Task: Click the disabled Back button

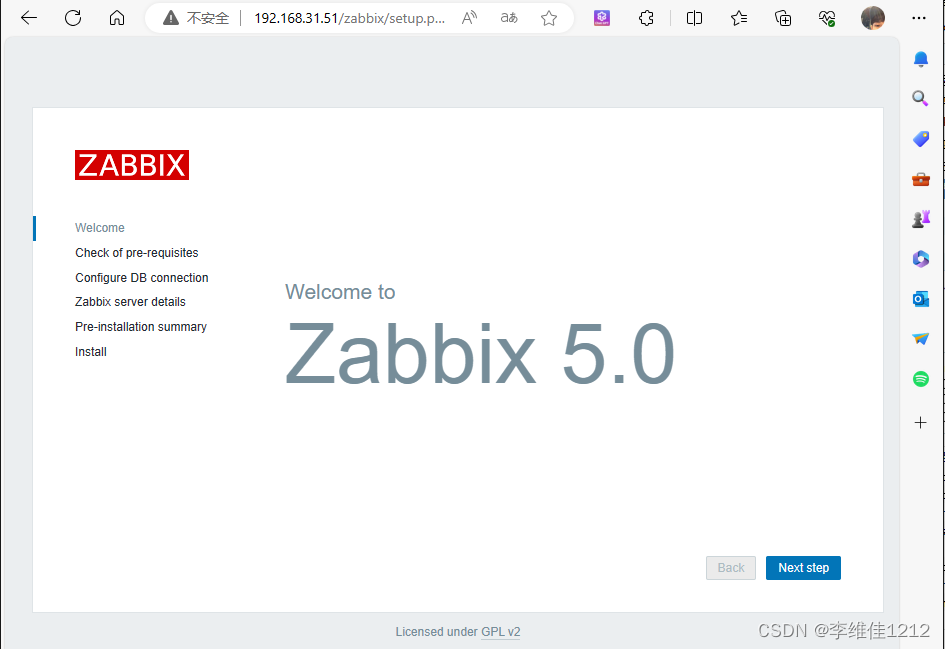Action: click(x=730, y=567)
